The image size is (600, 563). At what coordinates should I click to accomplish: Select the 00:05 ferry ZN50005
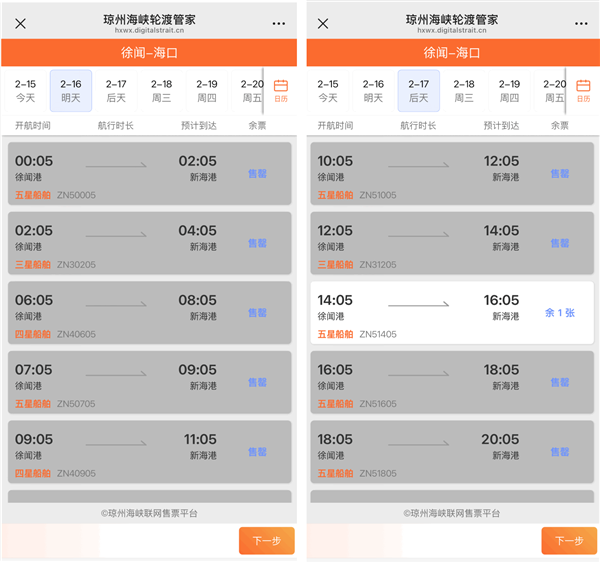click(149, 174)
